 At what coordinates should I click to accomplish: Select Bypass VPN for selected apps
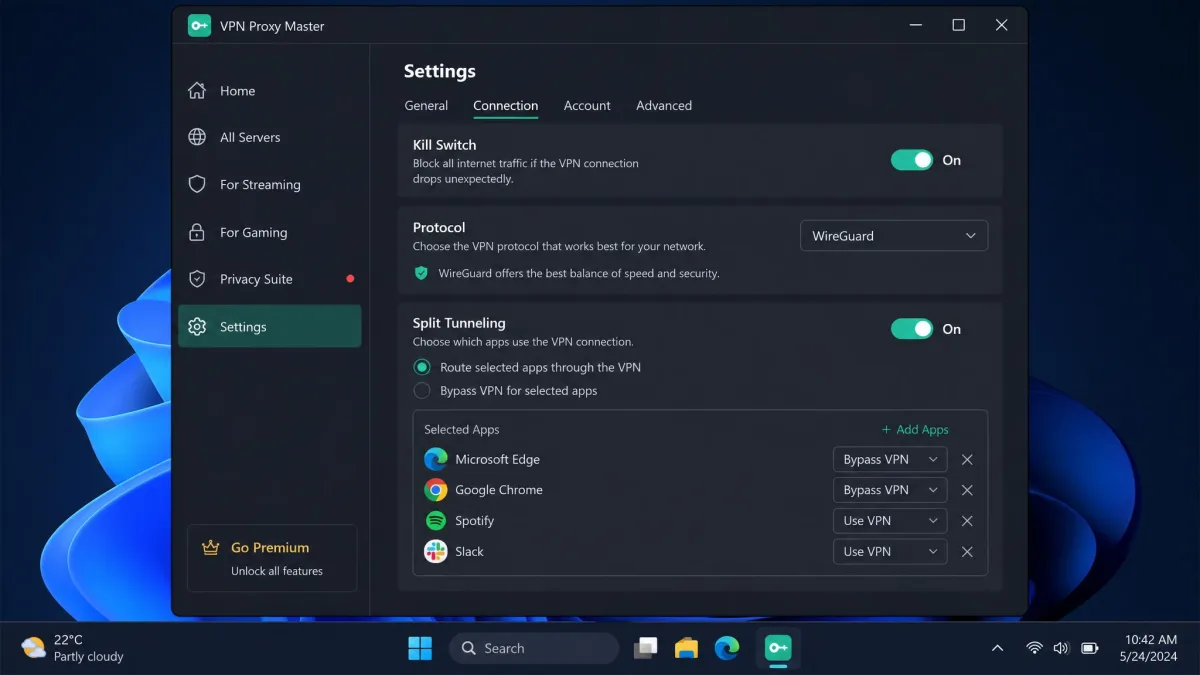click(x=422, y=391)
